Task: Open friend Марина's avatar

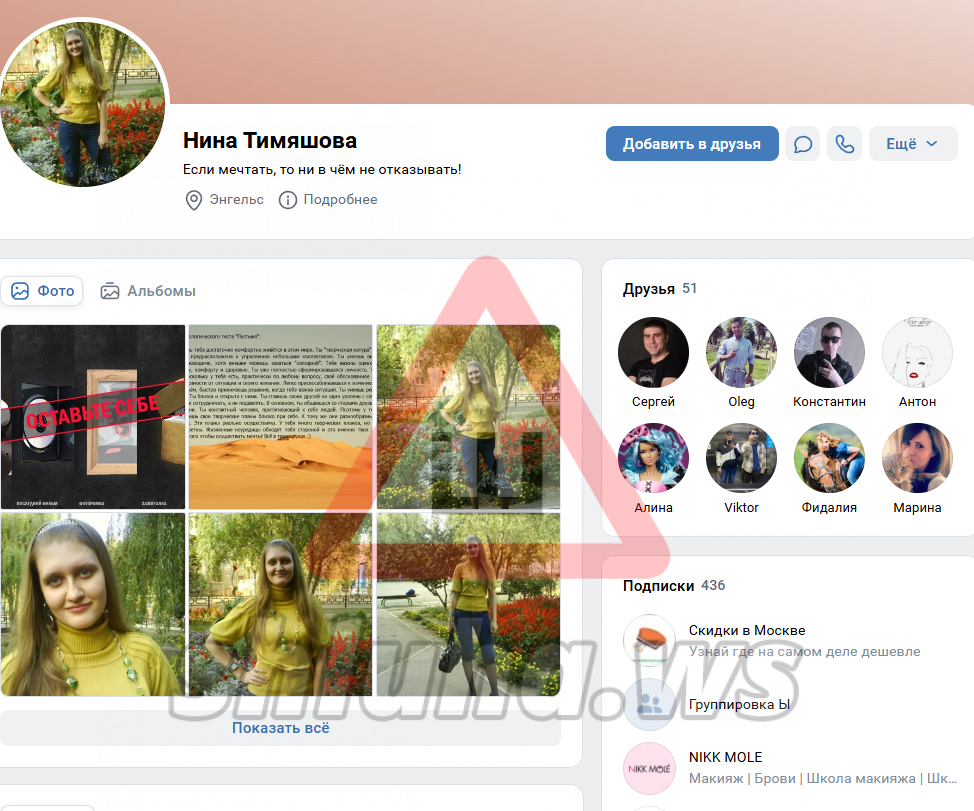Action: (x=917, y=458)
